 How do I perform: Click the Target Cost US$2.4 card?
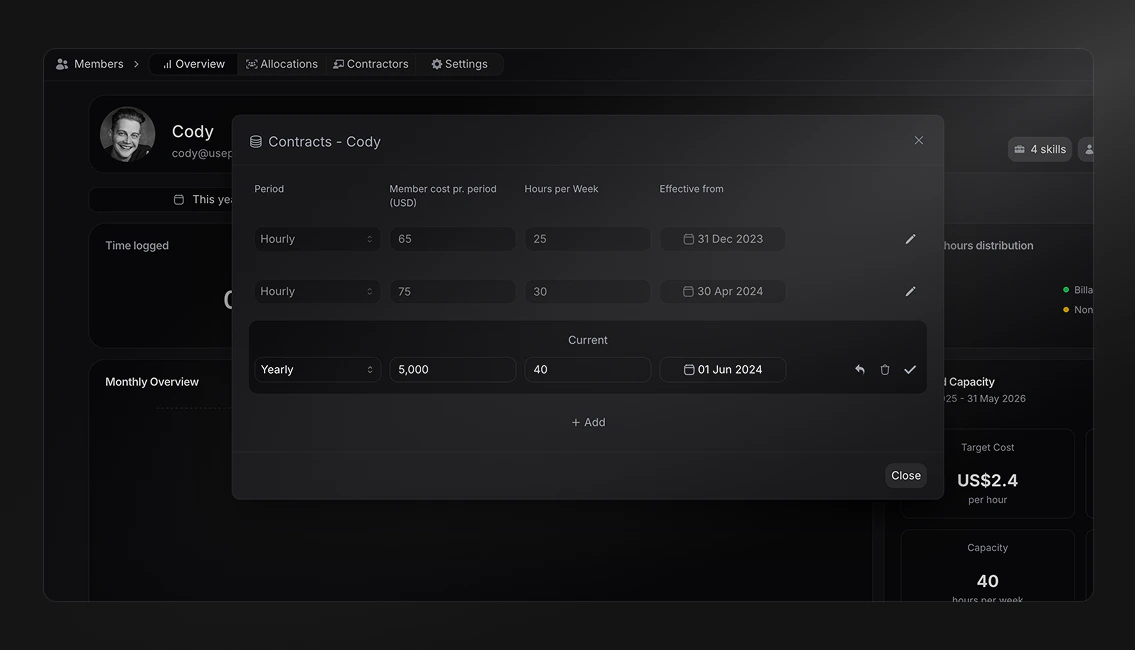(987, 473)
